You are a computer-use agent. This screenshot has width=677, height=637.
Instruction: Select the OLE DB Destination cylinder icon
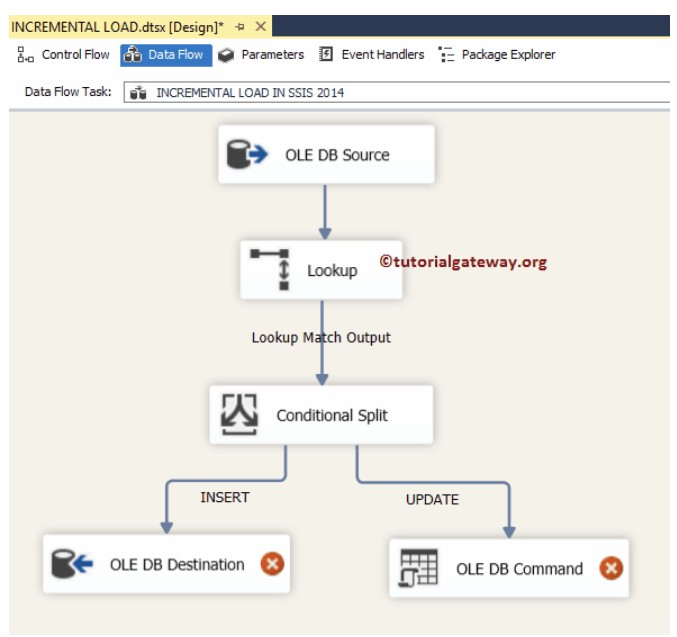[x=72, y=563]
